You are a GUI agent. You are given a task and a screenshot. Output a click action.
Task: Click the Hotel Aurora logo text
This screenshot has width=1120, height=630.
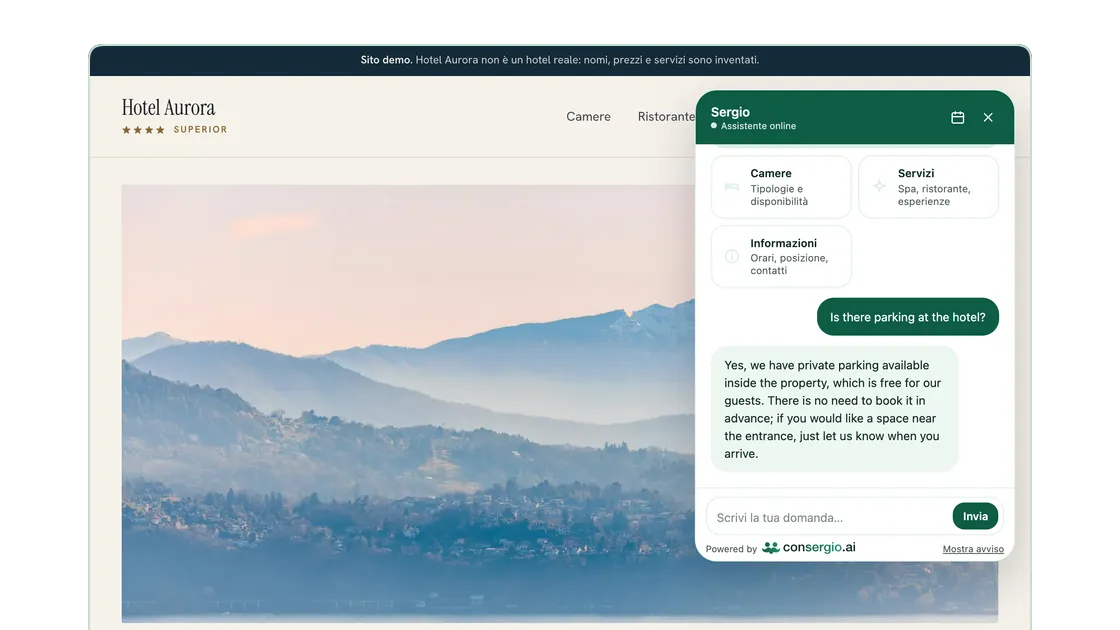[168, 108]
